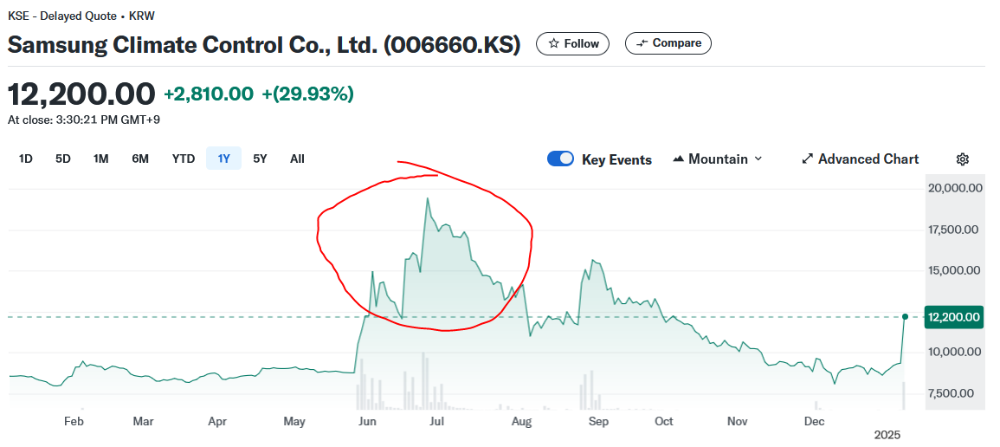Open chart settings gear icon
Viewport: 1000px width, 447px height.
click(963, 159)
